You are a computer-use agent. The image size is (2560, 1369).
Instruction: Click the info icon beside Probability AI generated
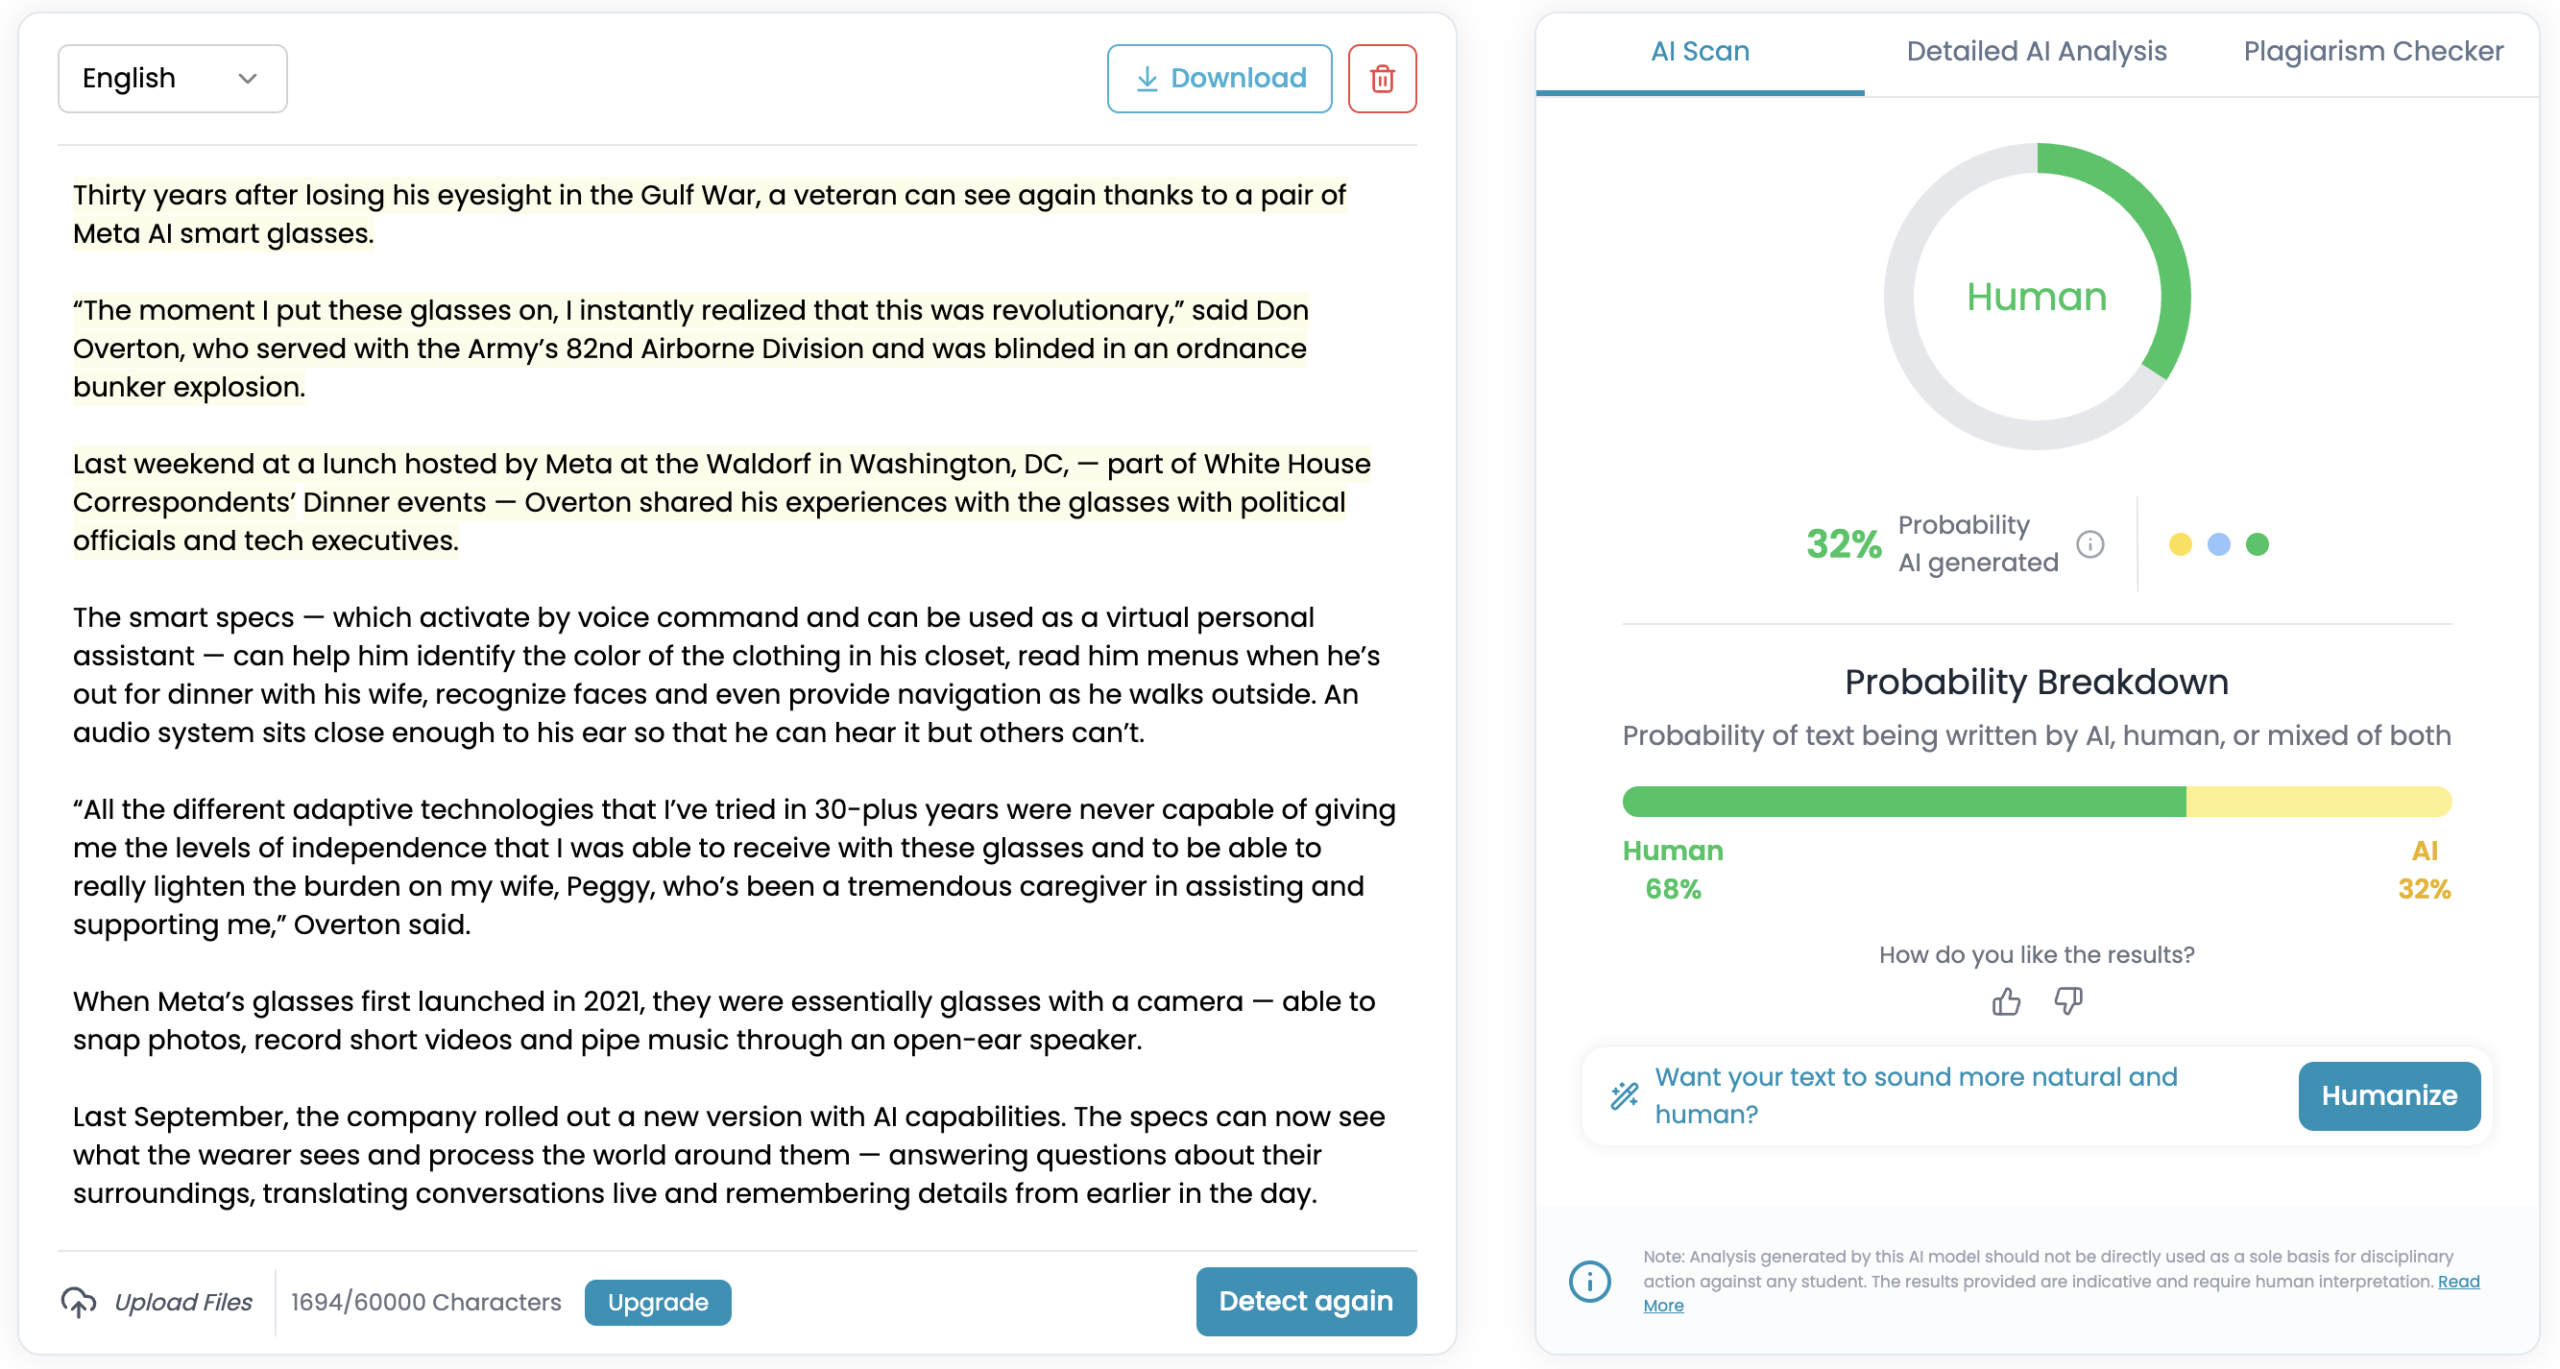[x=2089, y=544]
